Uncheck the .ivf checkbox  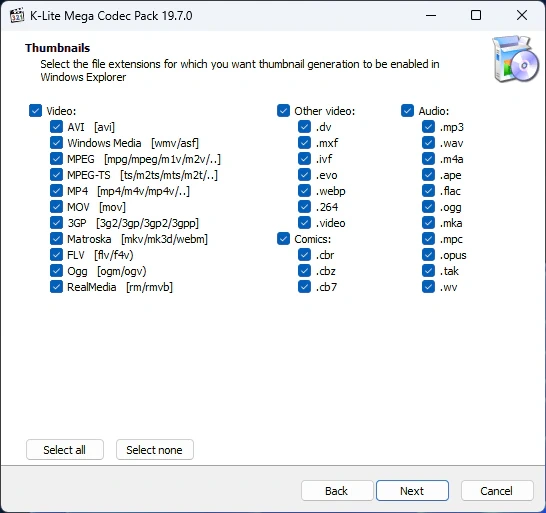click(x=304, y=159)
